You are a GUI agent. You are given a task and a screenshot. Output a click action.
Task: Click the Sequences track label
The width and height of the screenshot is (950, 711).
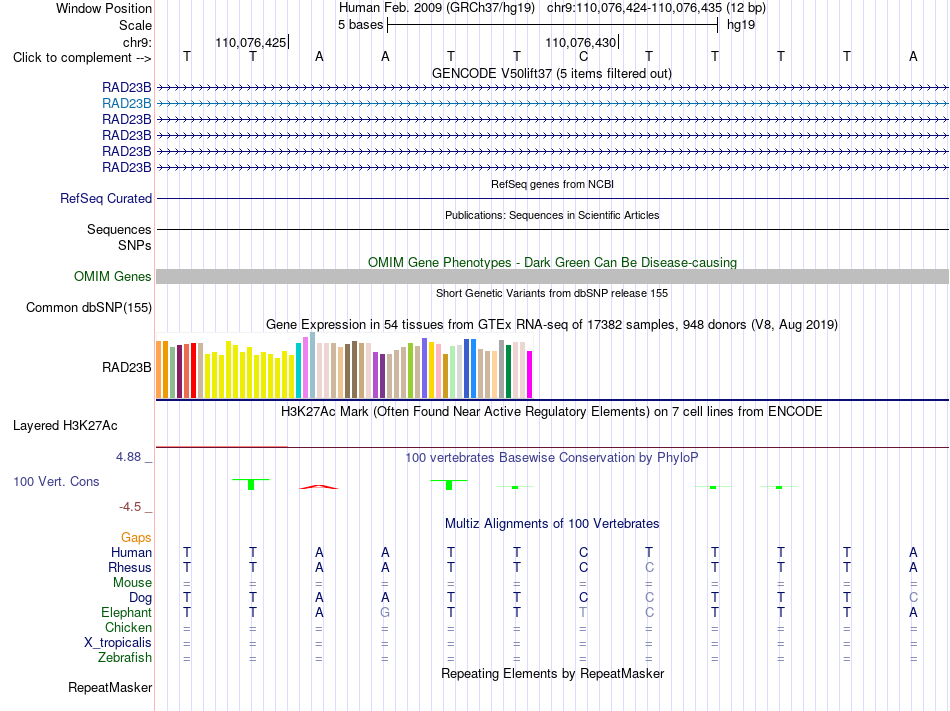119,230
